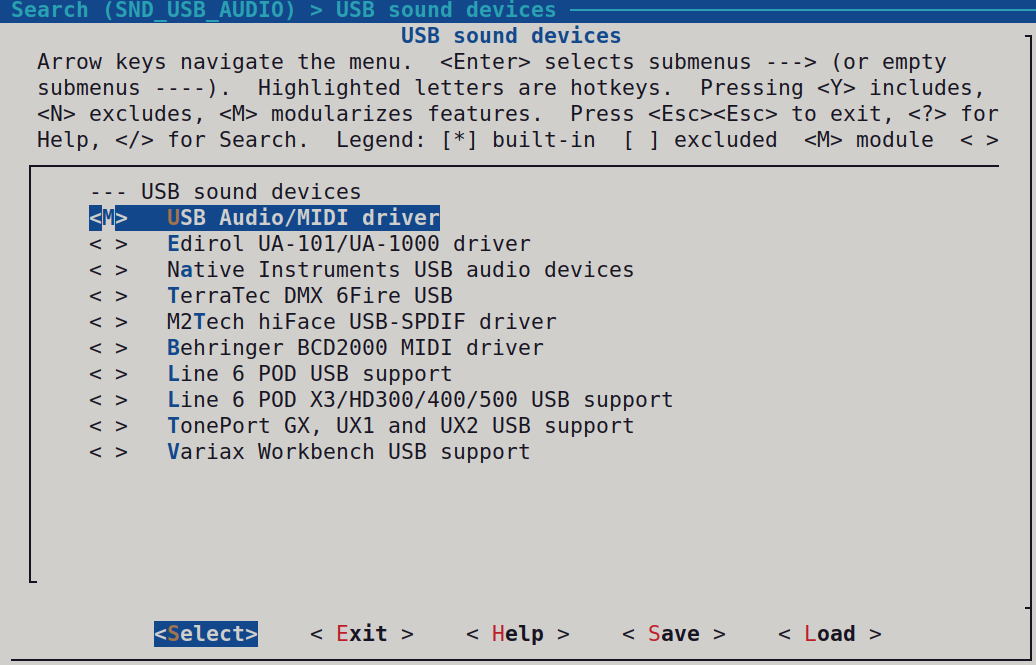The width and height of the screenshot is (1036, 665).
Task: Select Native Instruments USB audio devices entry
Action: (400, 270)
